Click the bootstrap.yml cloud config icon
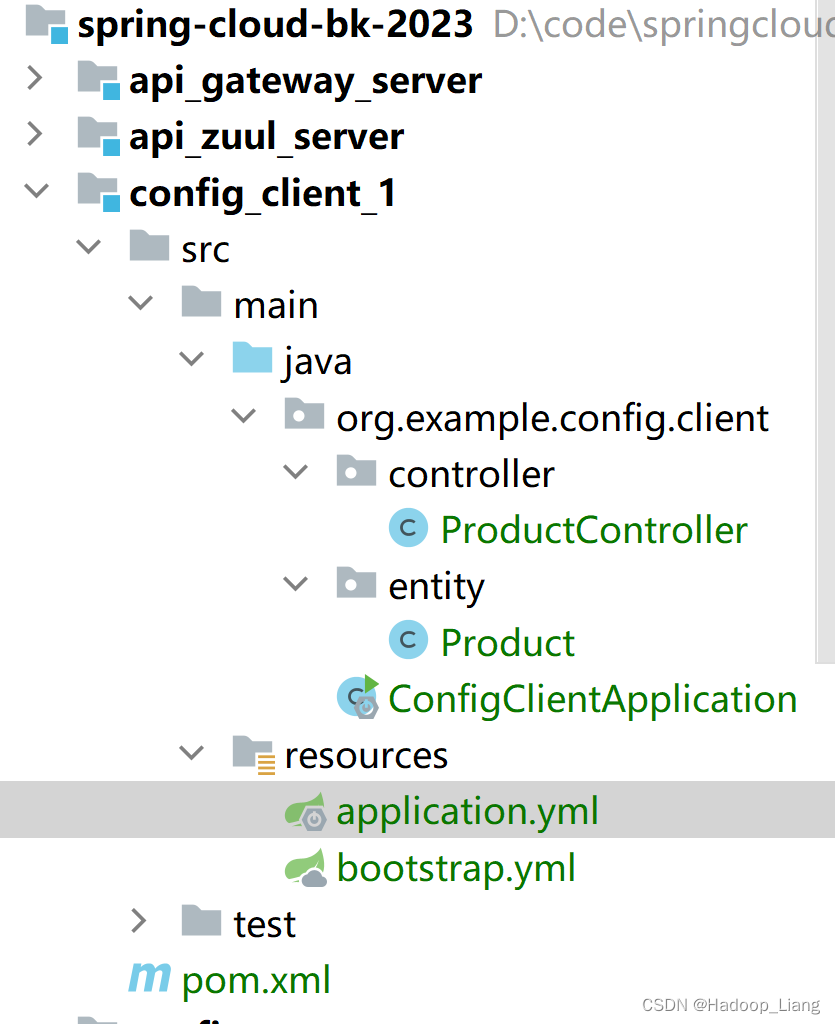 (306, 868)
